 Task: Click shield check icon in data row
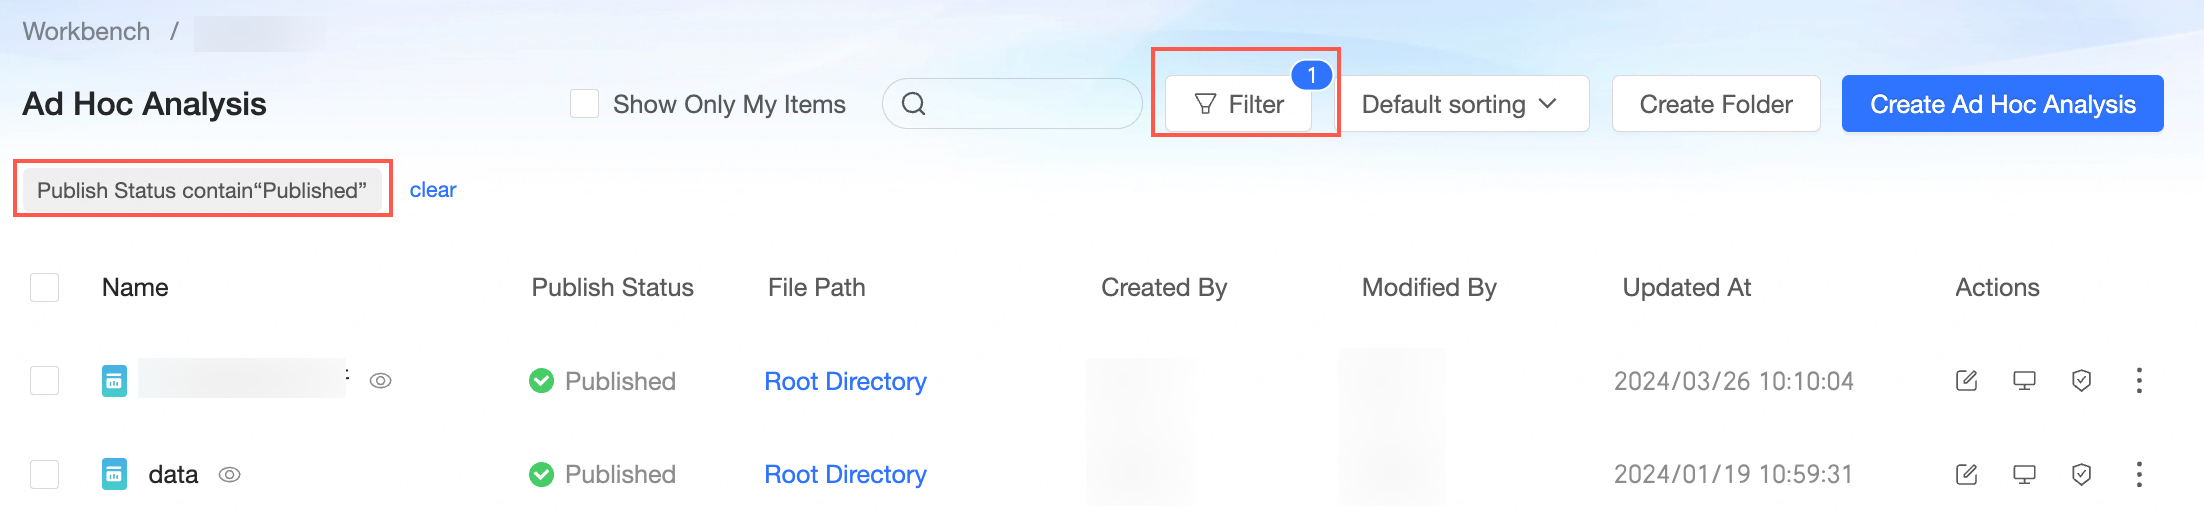point(2081,474)
